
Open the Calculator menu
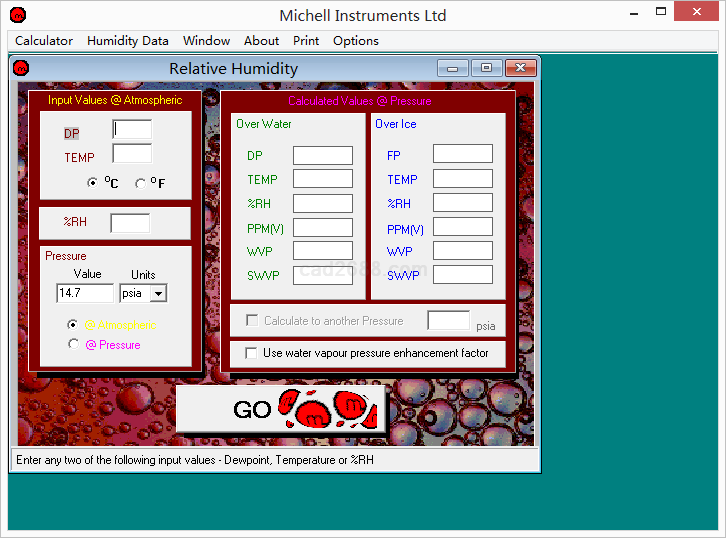(44, 41)
